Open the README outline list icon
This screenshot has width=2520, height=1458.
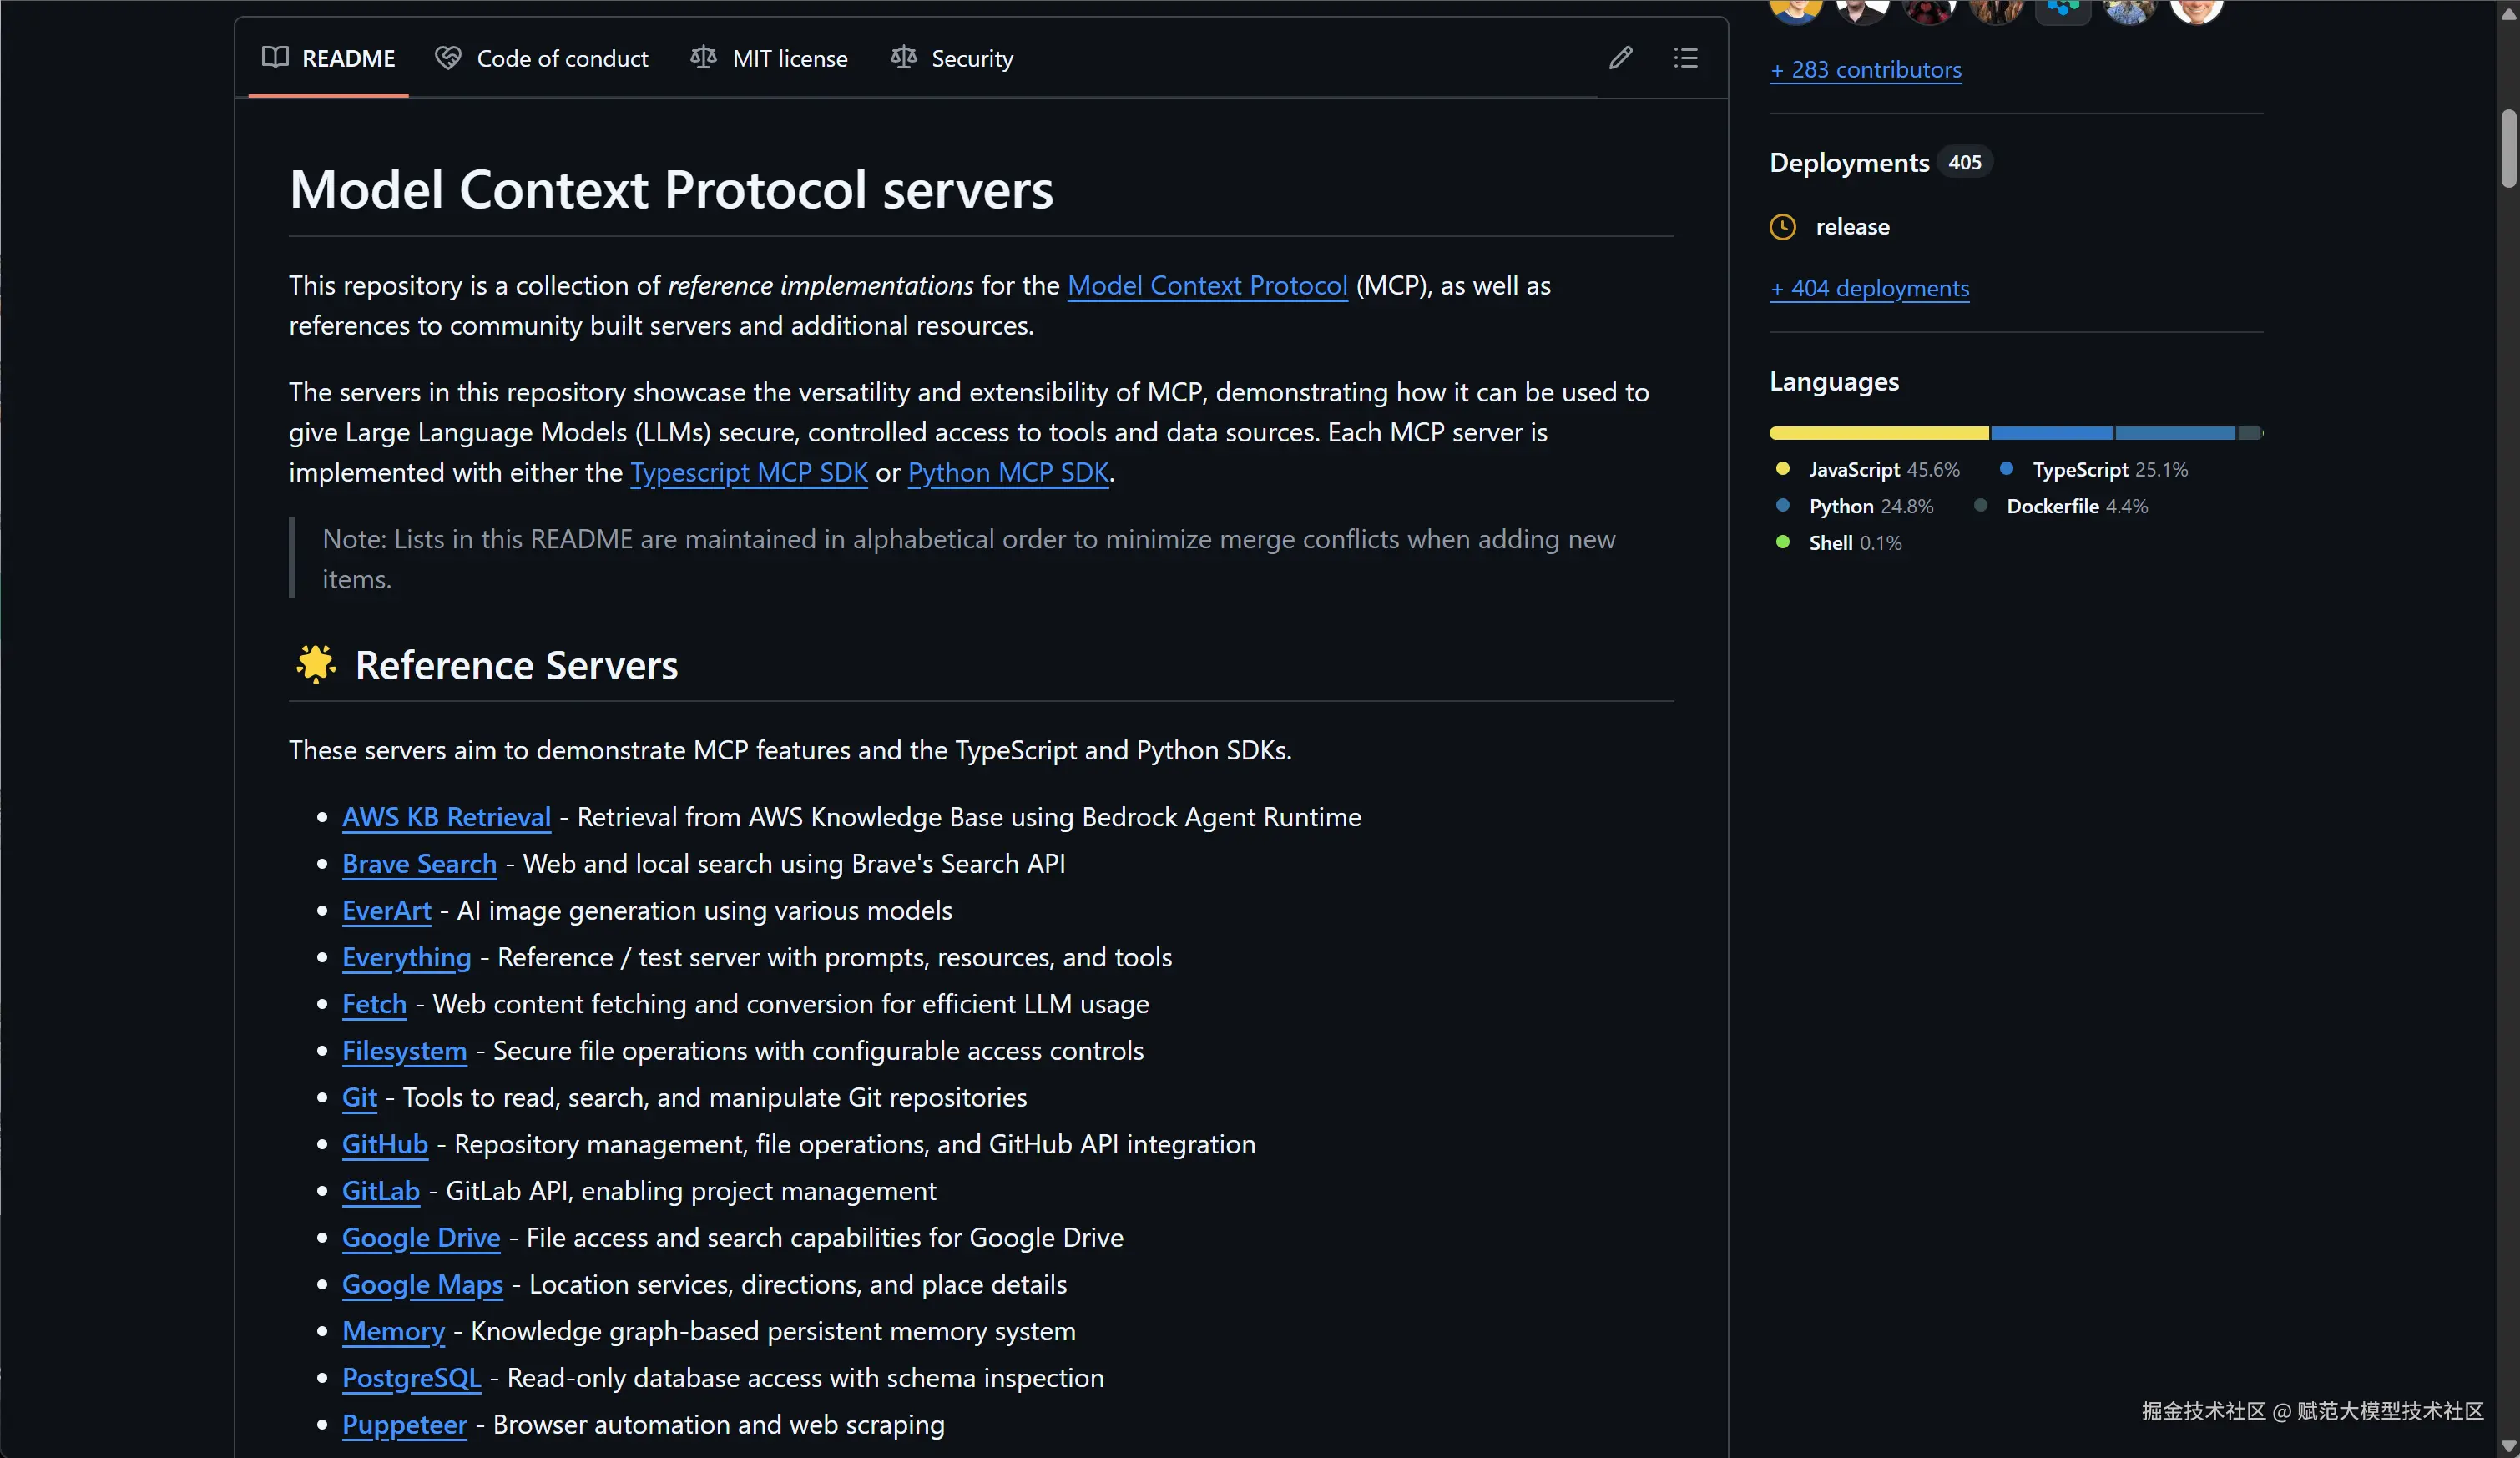point(1685,58)
